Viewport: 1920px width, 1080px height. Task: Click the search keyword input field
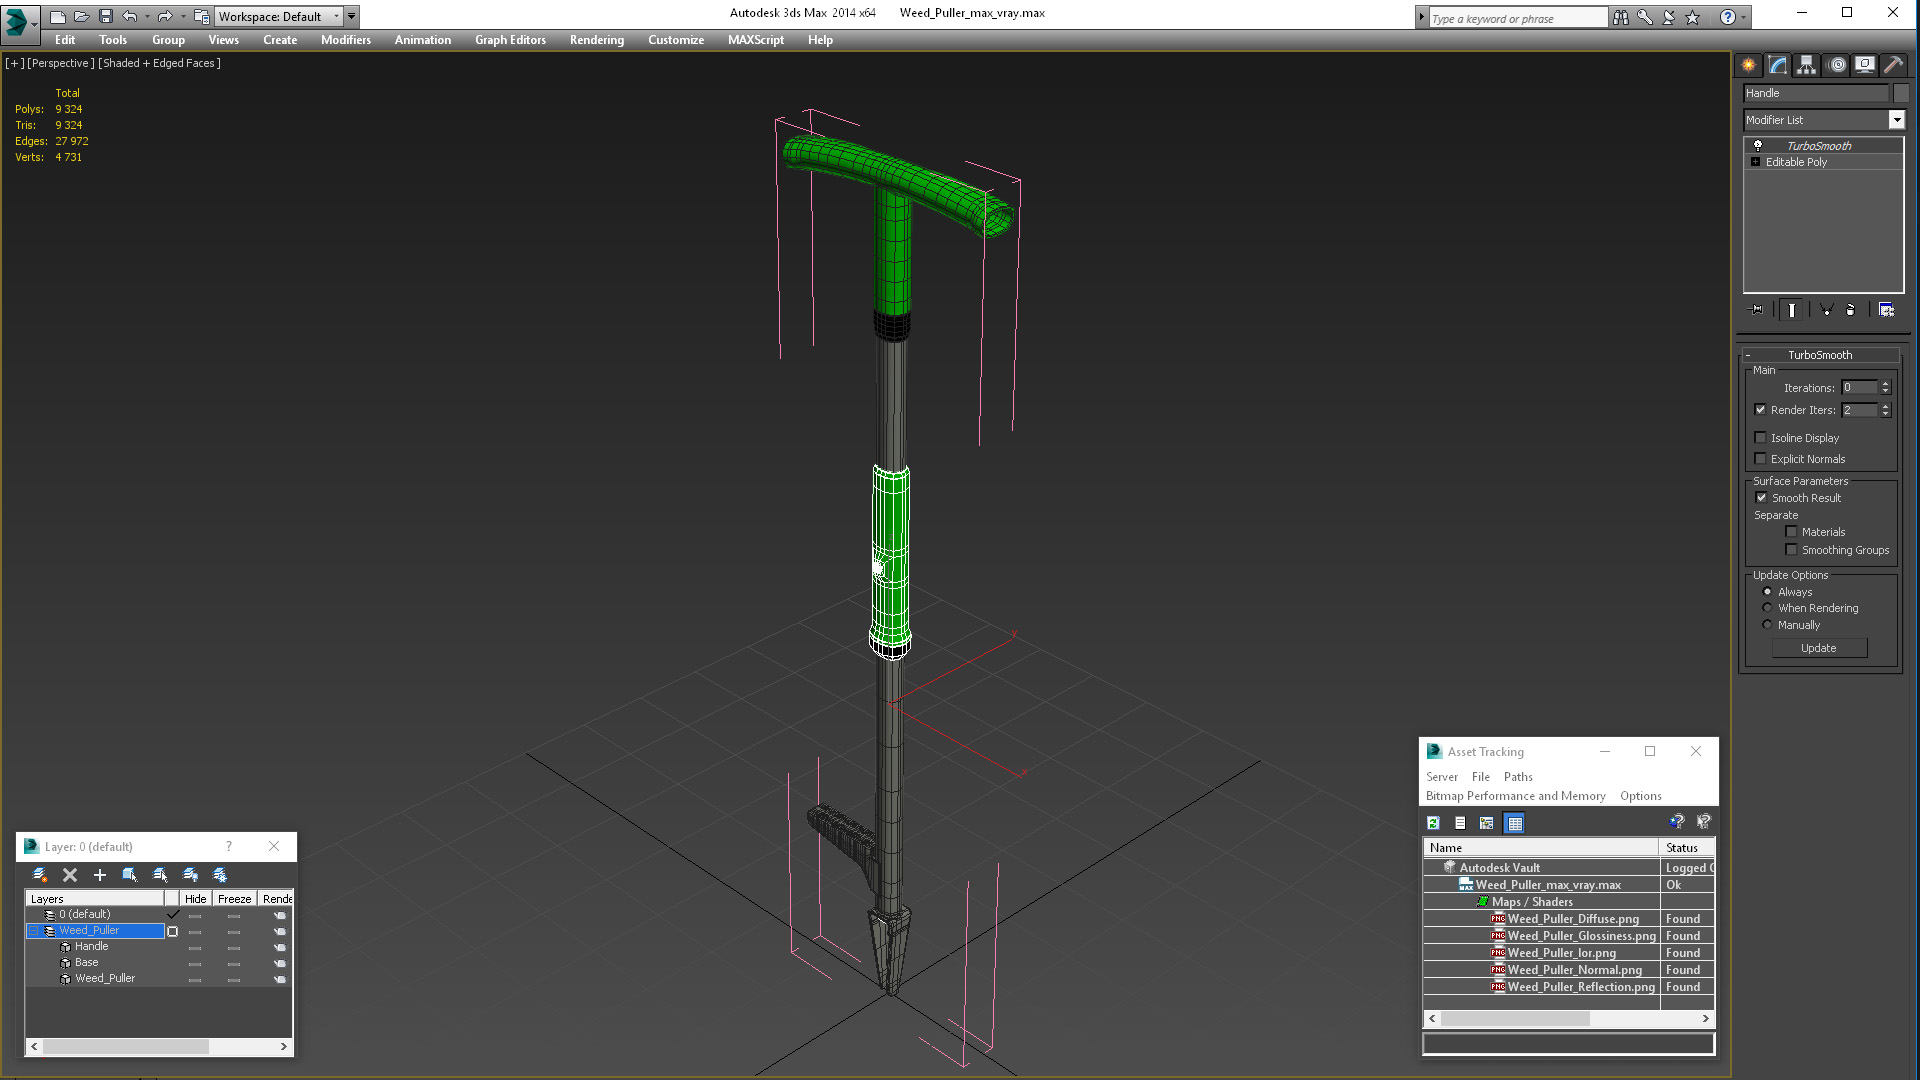(x=1517, y=18)
